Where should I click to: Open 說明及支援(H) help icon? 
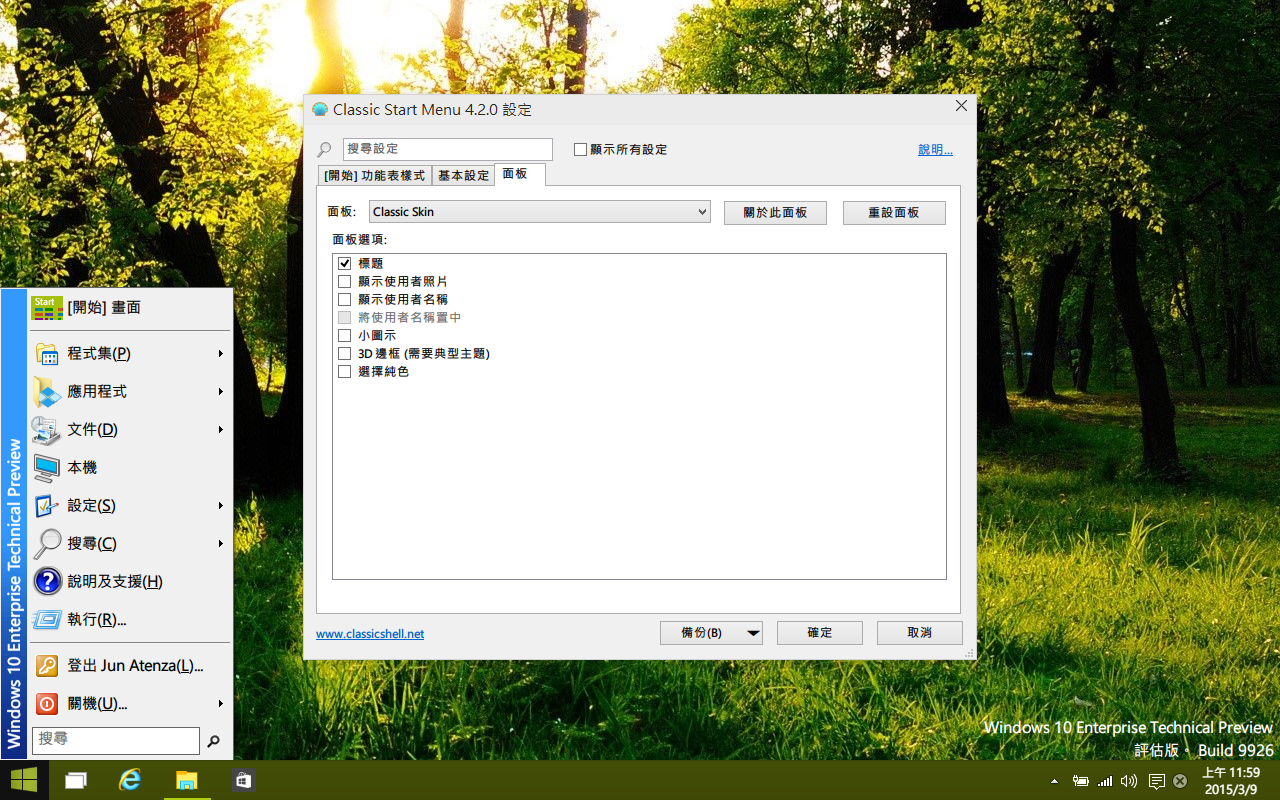click(x=47, y=582)
